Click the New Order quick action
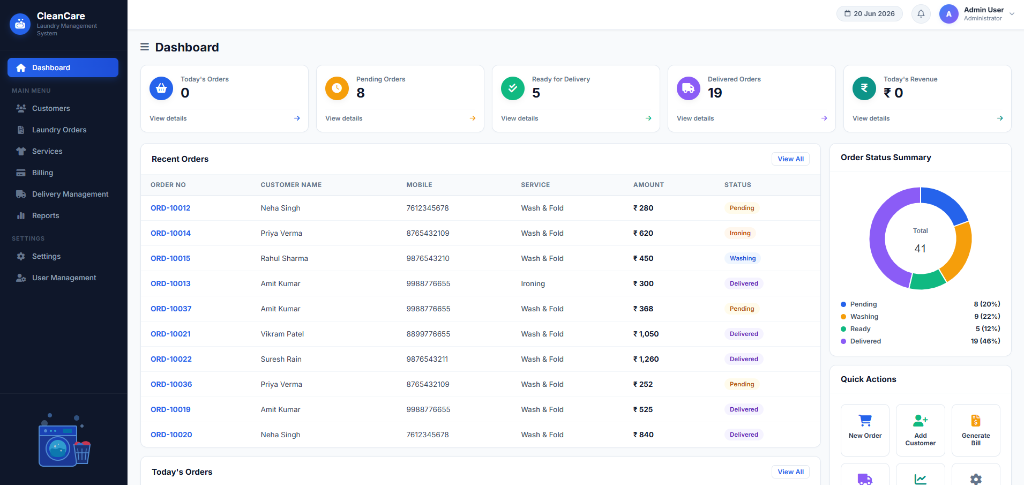1024x485 pixels. (865, 430)
